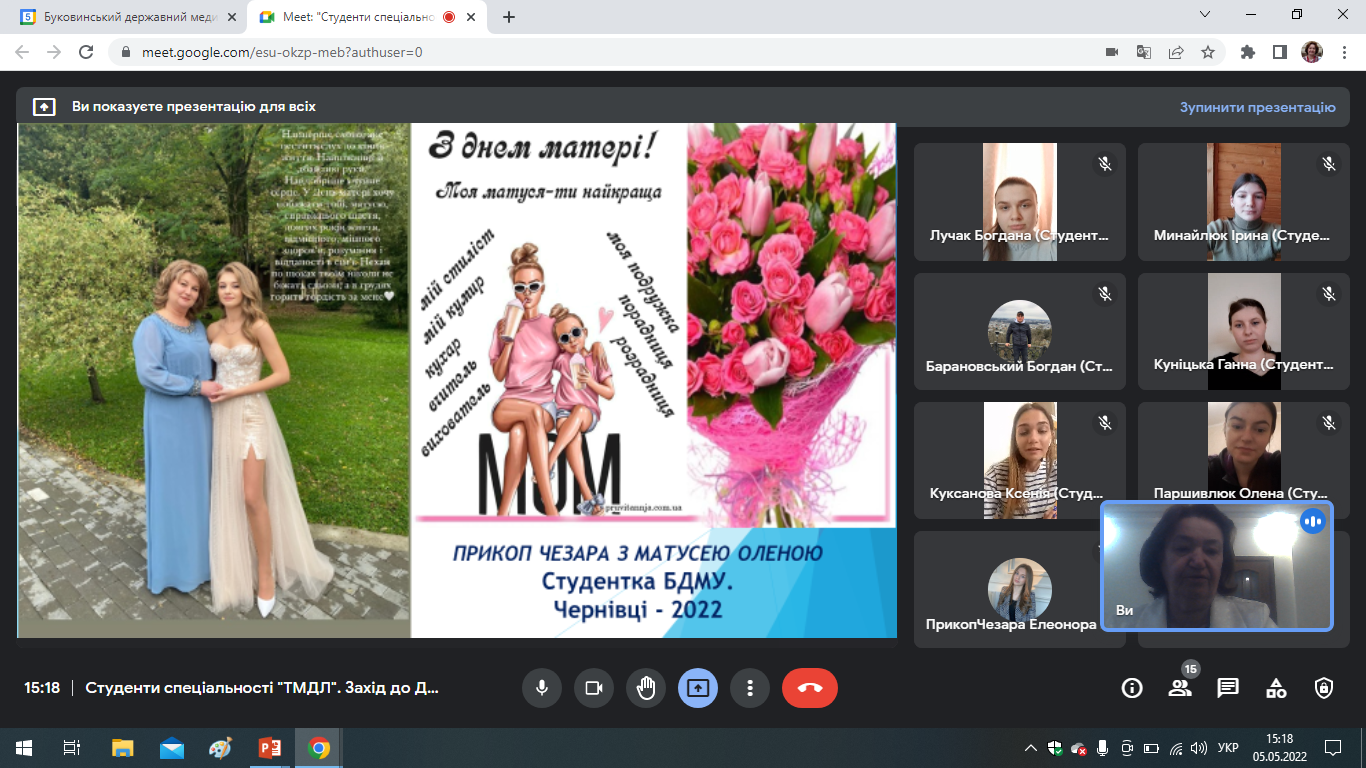Open a new browser tab
The width and height of the screenshot is (1366, 768).
(509, 17)
